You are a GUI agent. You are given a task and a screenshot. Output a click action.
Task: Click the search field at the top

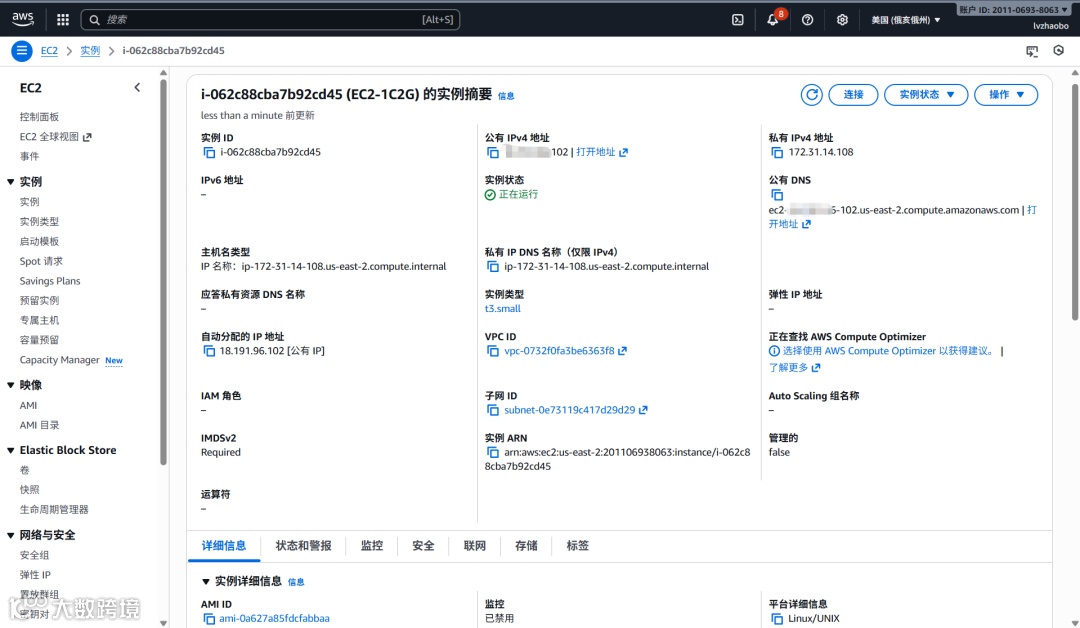270,20
